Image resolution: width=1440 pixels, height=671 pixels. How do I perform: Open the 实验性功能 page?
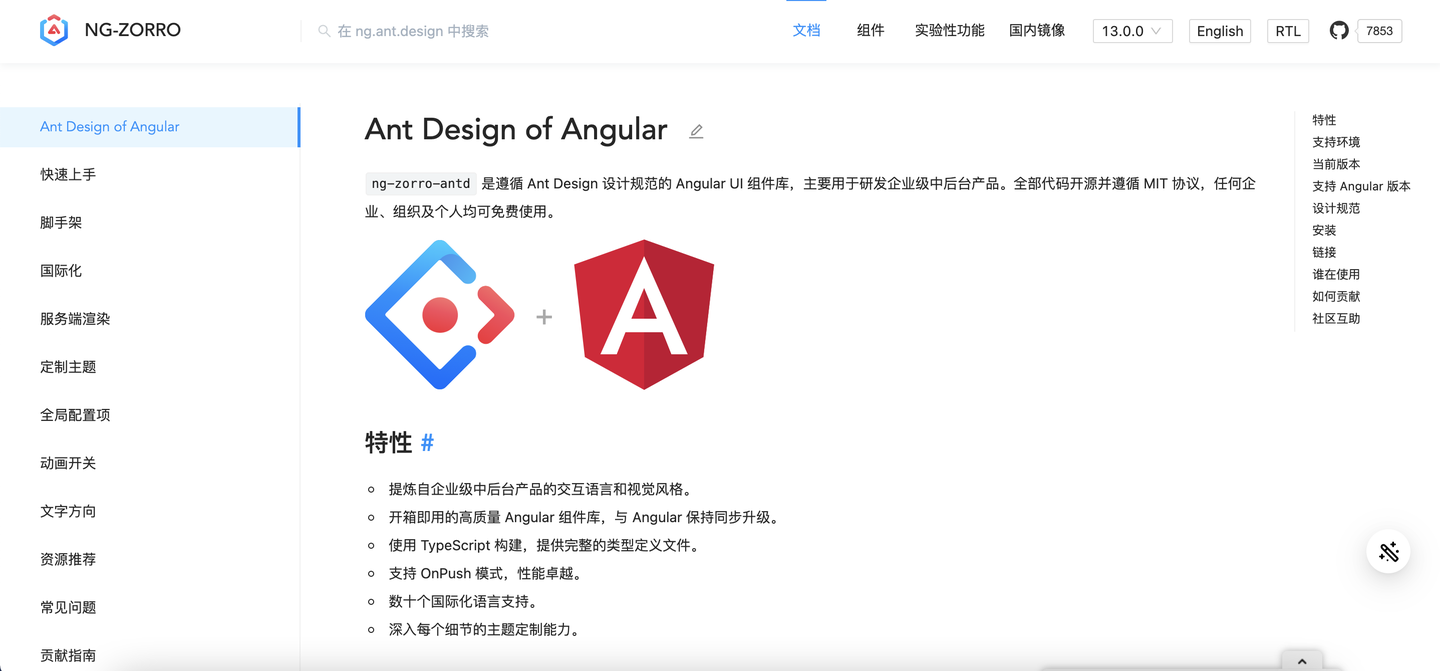pos(948,30)
